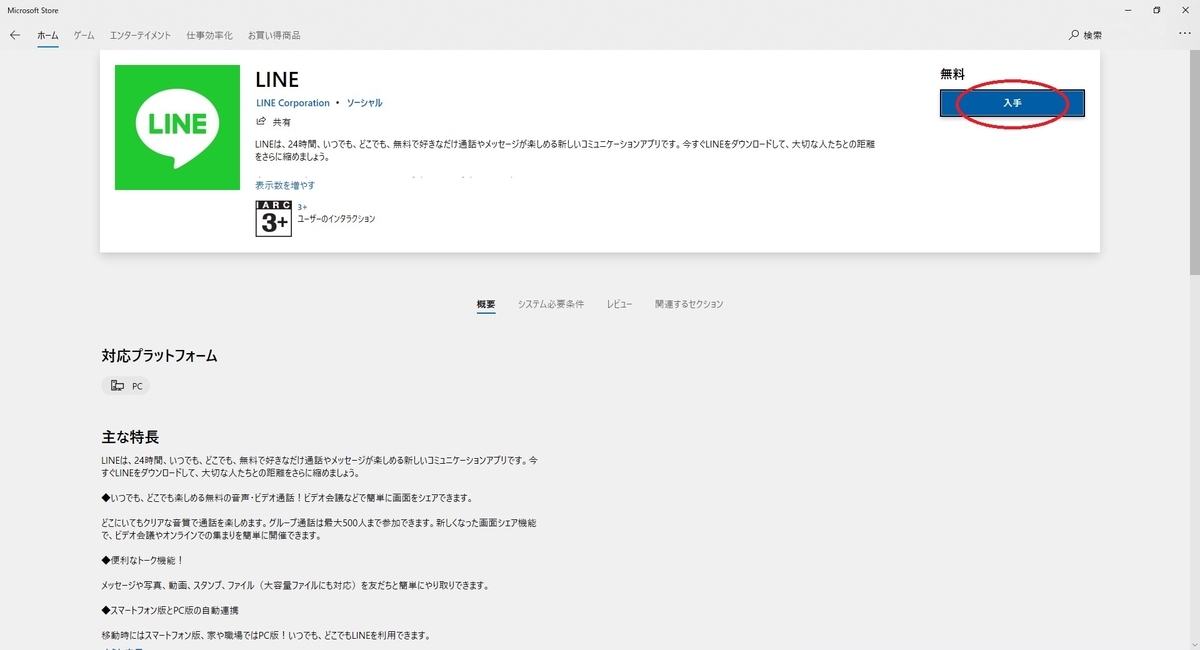Close the Microsoft Store window
The height and width of the screenshot is (650, 1200).
[1185, 9]
